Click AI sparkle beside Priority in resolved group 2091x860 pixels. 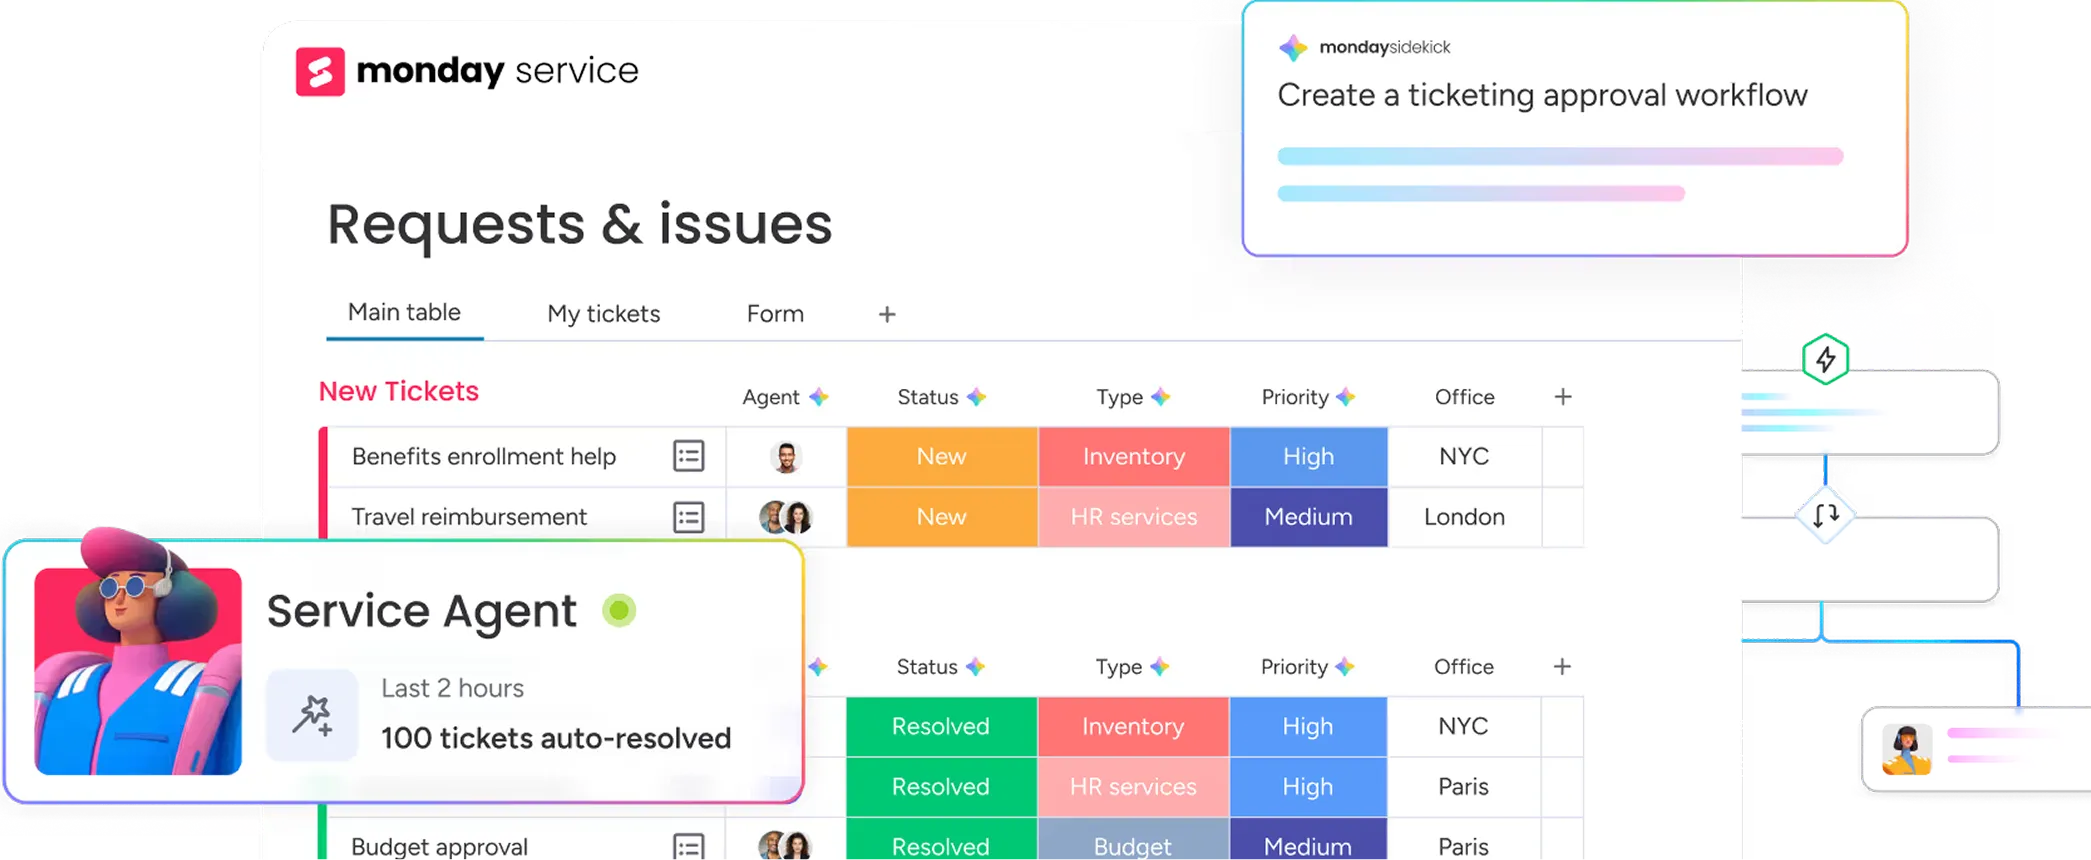tap(1345, 667)
